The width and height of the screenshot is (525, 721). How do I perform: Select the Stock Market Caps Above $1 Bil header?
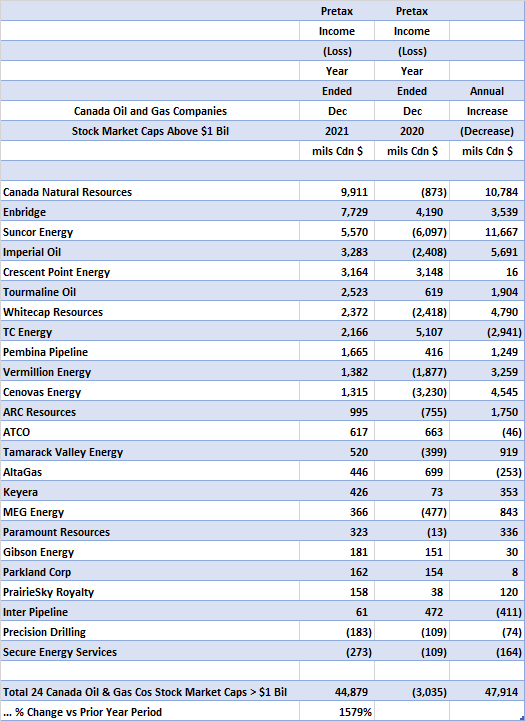(150, 132)
